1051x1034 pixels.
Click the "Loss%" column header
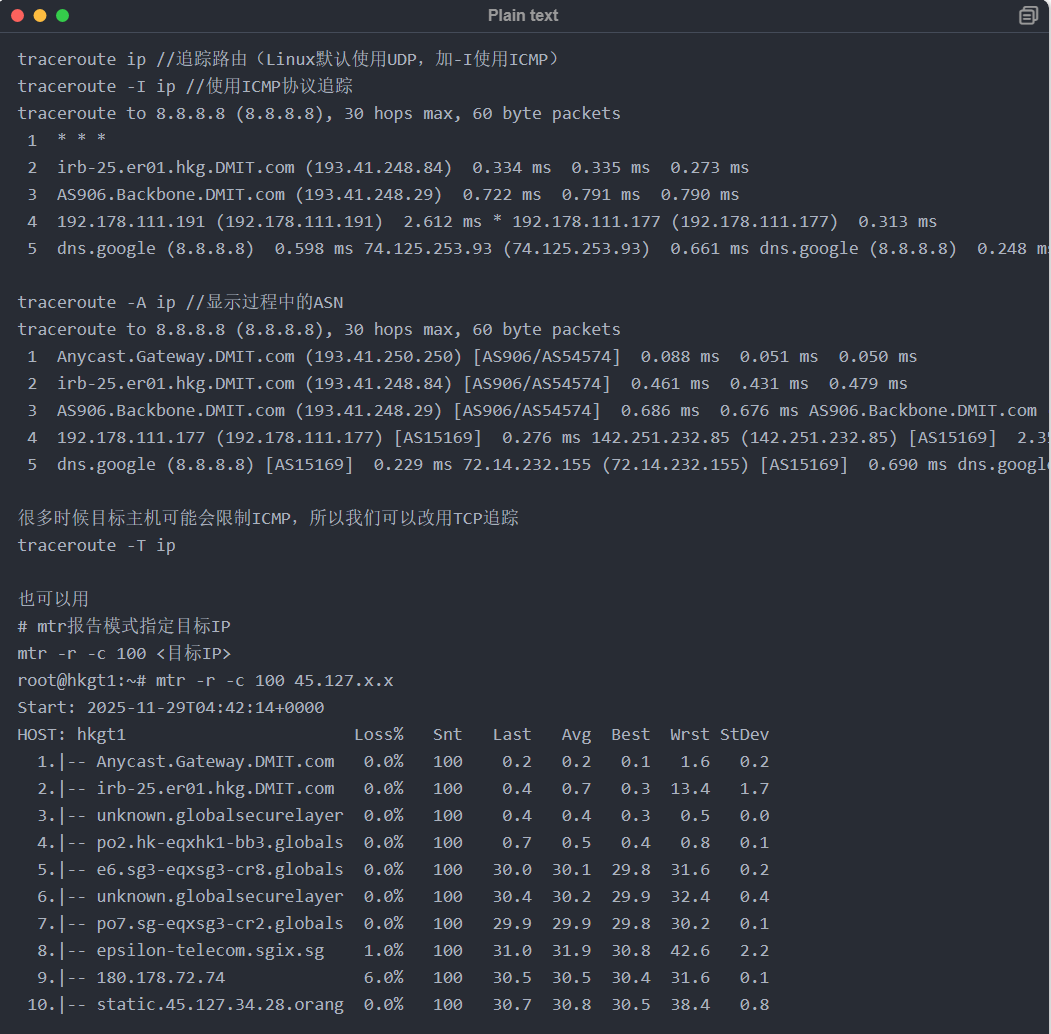point(378,734)
